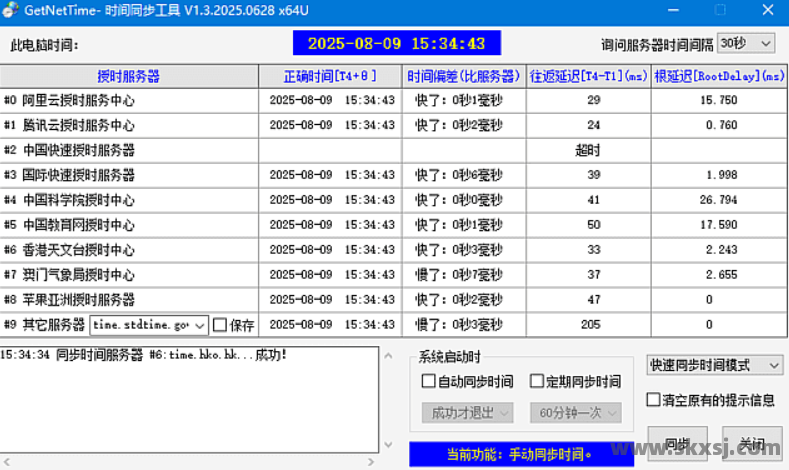Check the 保存 box for custom server
This screenshot has height=470, width=789.
(220, 325)
